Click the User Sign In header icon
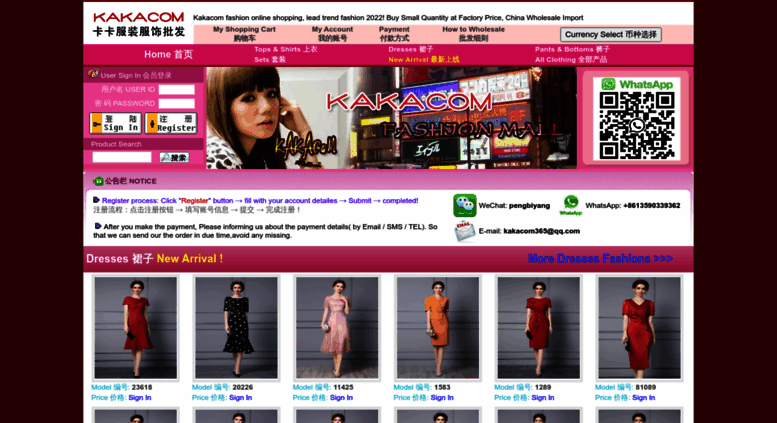The width and height of the screenshot is (777, 423). point(93,74)
